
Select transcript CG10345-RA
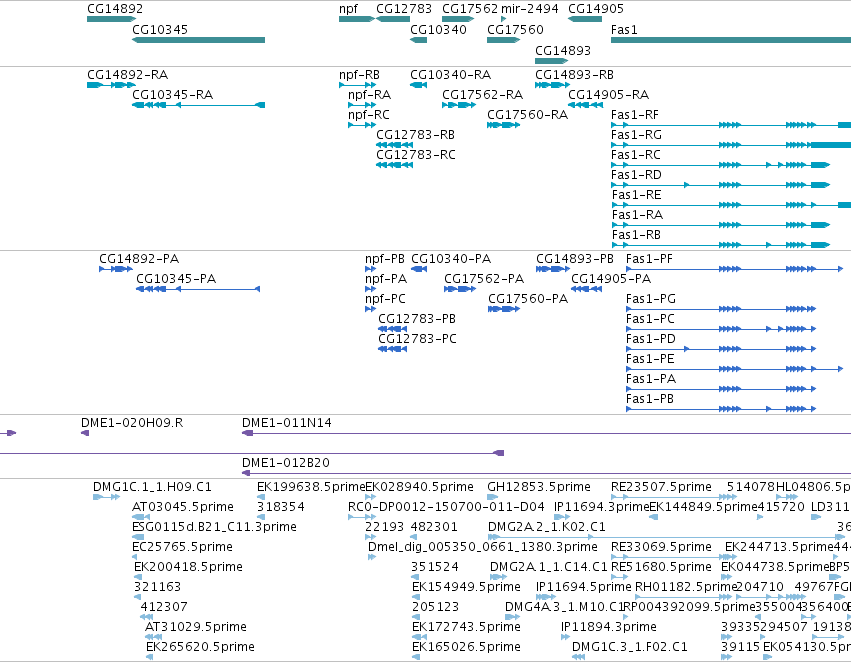173,94
